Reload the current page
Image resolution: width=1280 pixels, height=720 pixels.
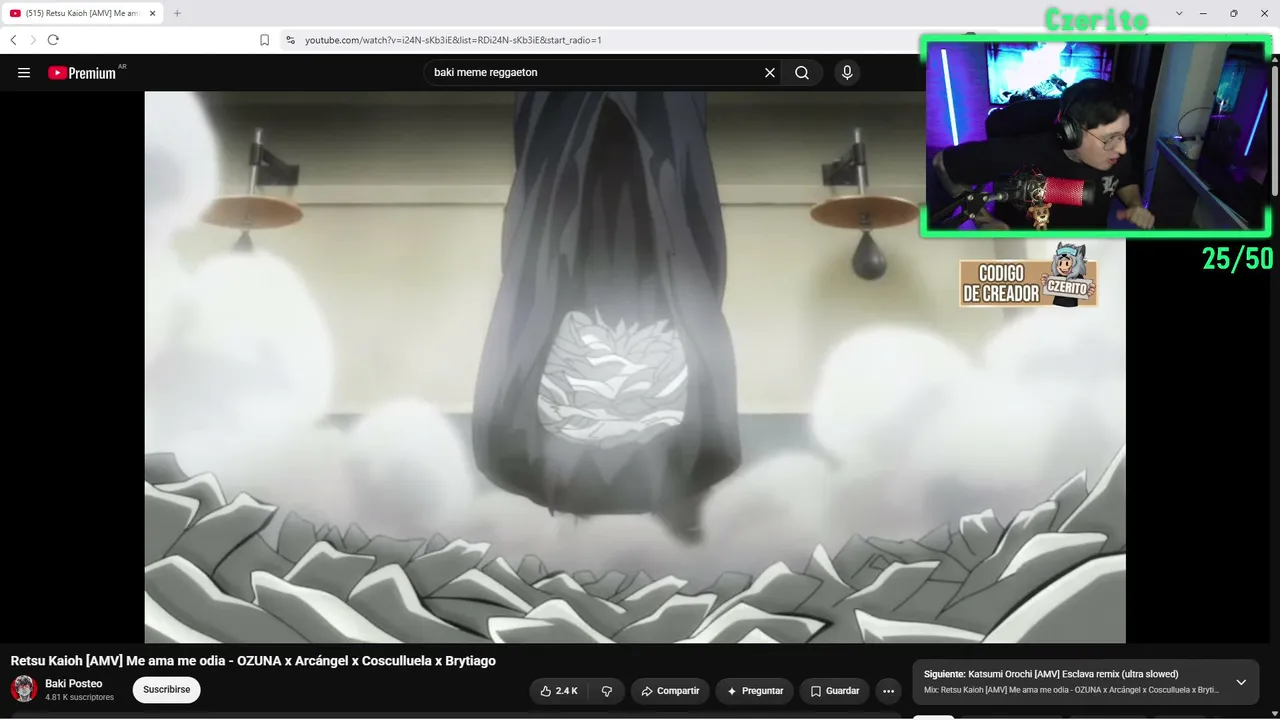tap(53, 40)
